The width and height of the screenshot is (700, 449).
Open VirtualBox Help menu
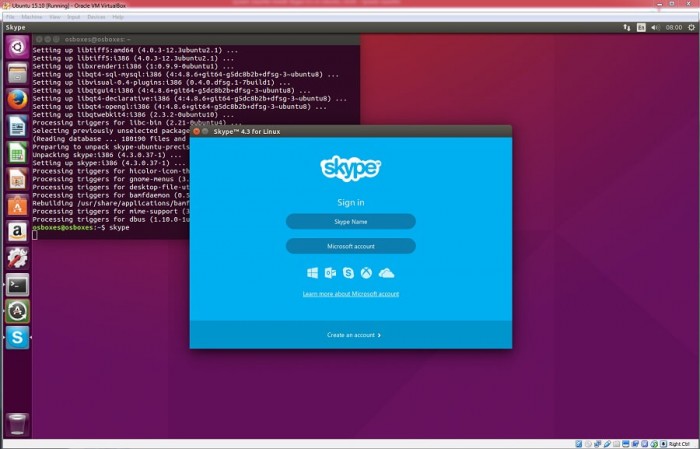[x=118, y=17]
